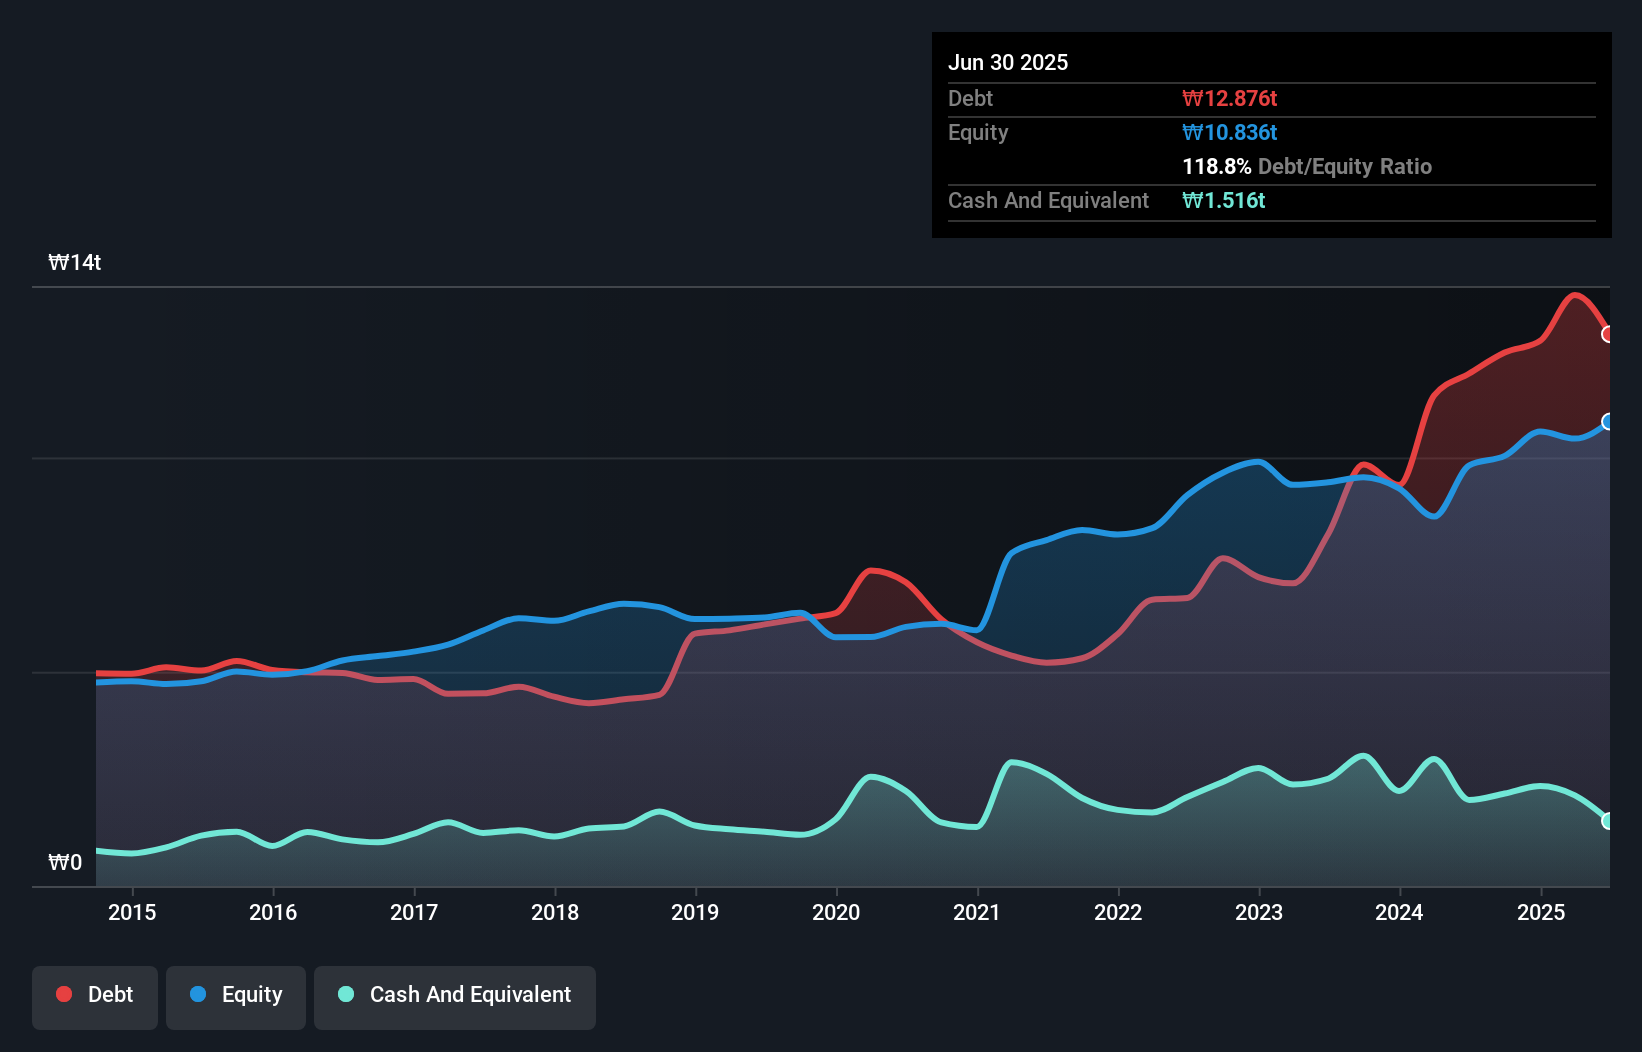This screenshot has height=1052, width=1642.
Task: Select the Equity endpoint marker on the chart
Action: point(1607,422)
